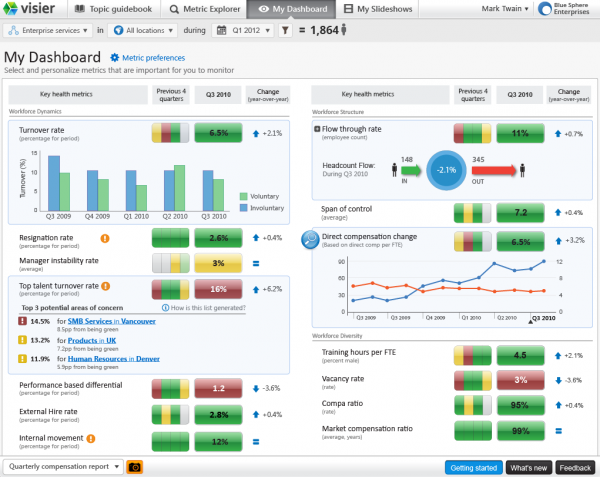Click the Manager instability 3% yellow badge
The image size is (600, 477).
[x=218, y=263]
